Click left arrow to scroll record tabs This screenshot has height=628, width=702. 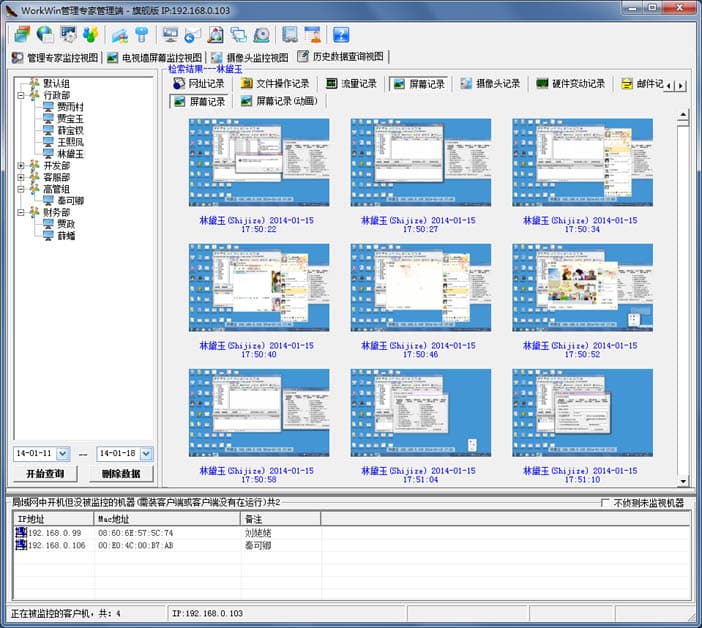669,85
